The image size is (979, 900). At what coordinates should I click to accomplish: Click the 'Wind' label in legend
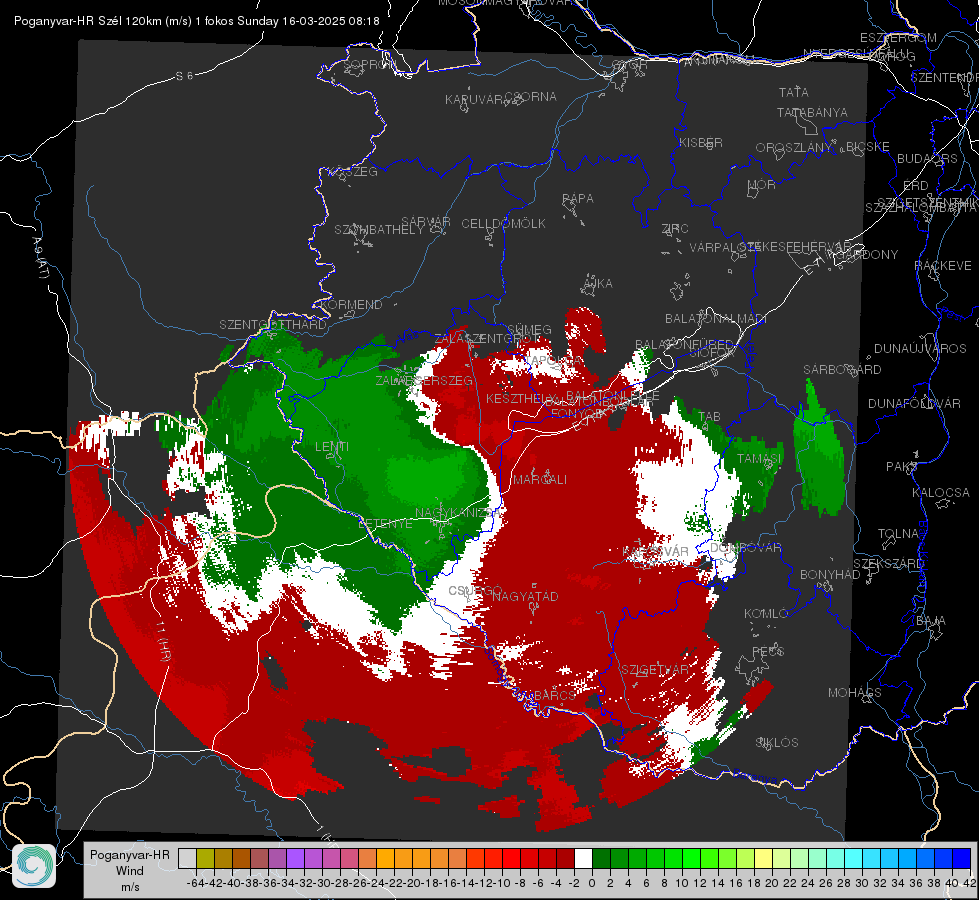coord(129,871)
